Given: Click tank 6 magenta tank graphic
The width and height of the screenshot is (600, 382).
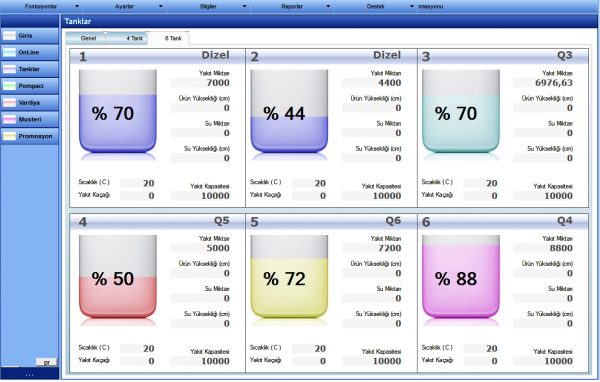Looking at the screenshot, I should point(461,277).
